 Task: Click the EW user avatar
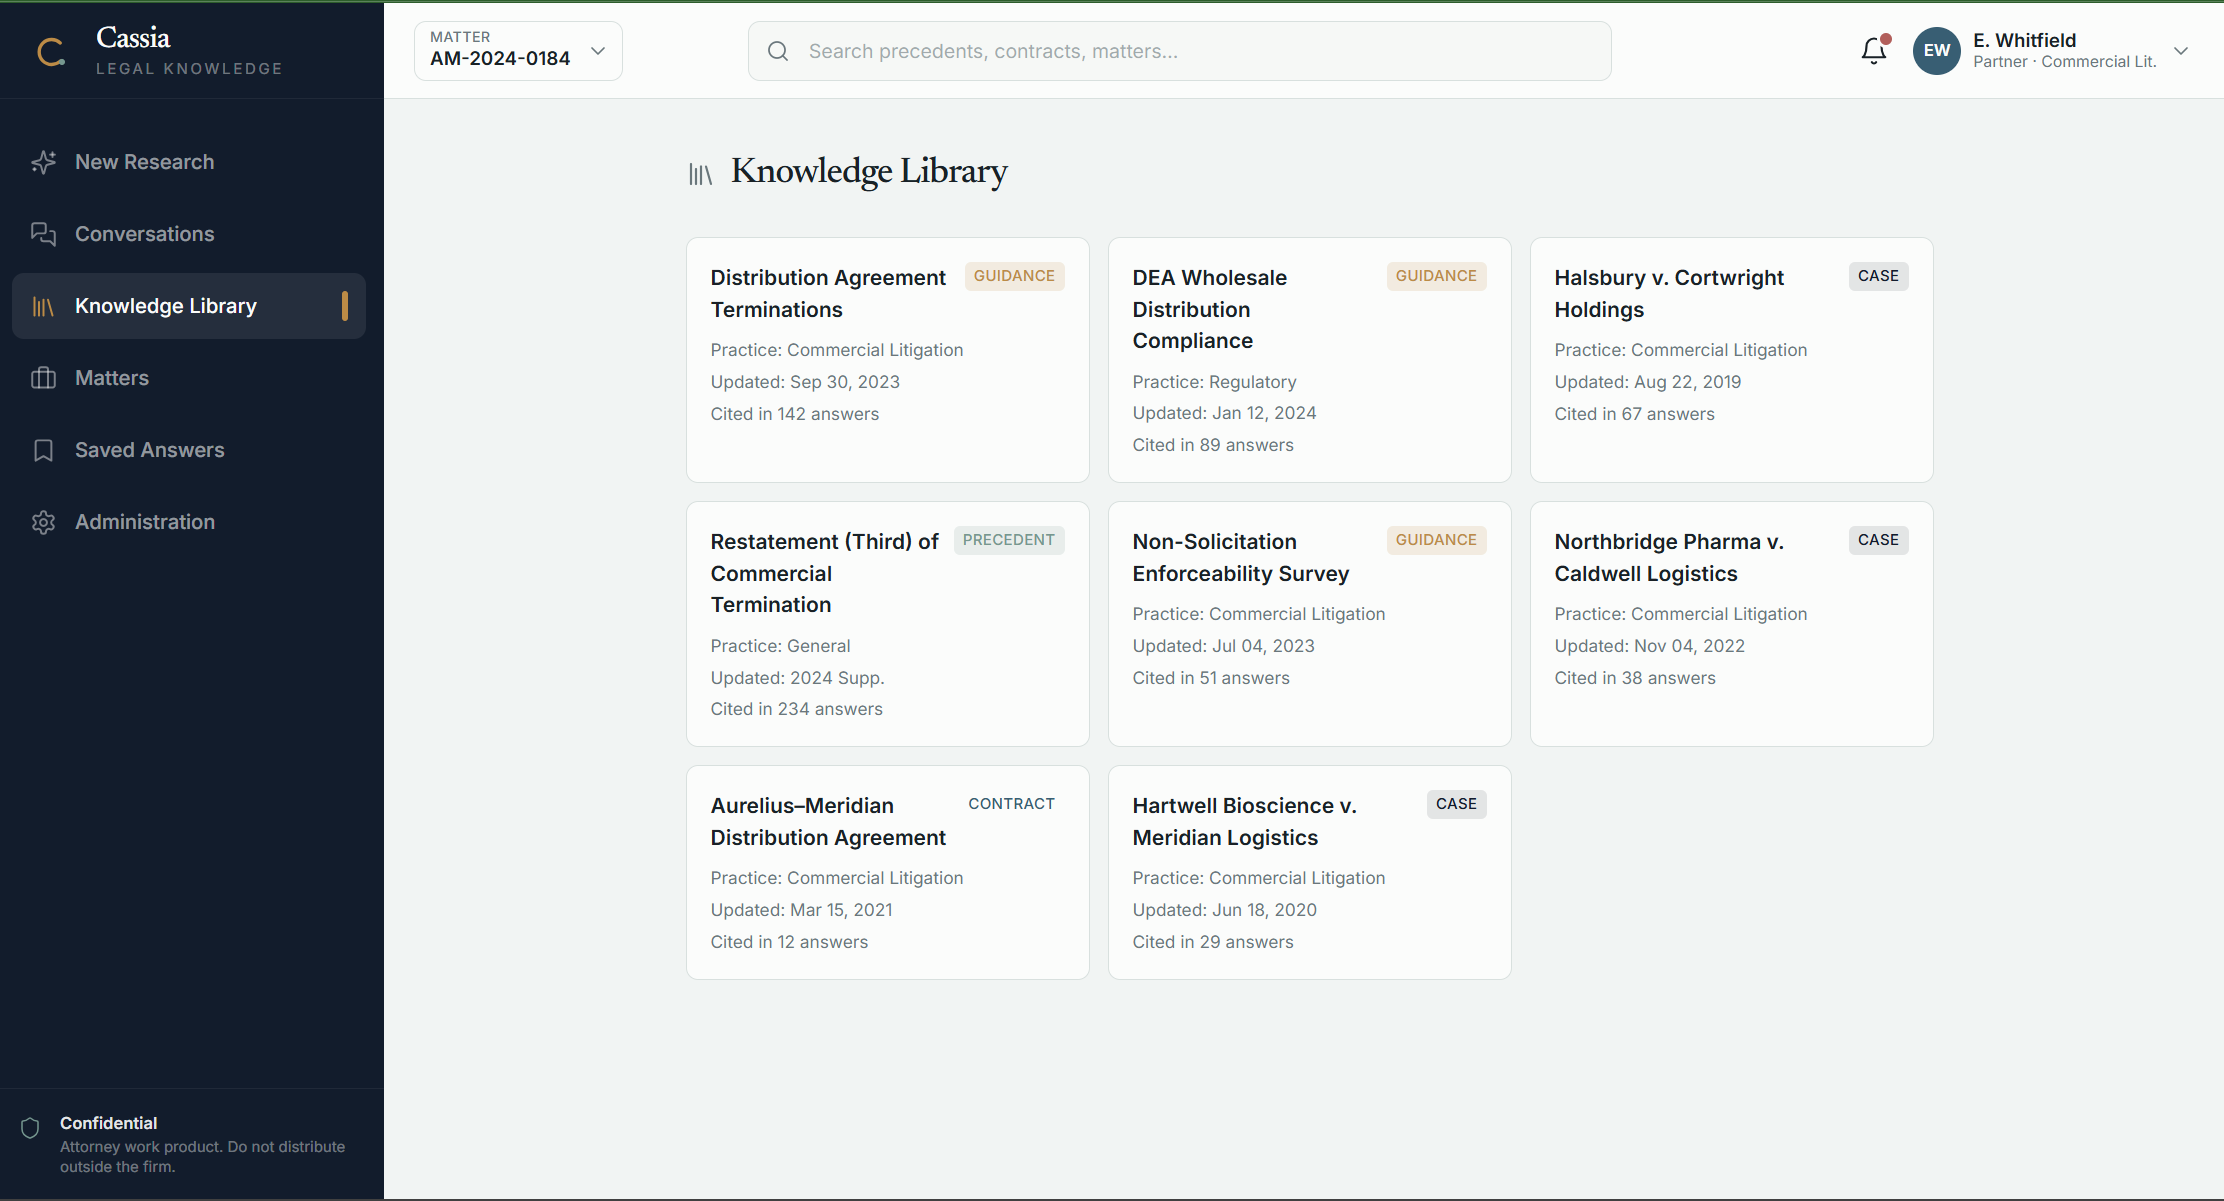click(x=1937, y=51)
